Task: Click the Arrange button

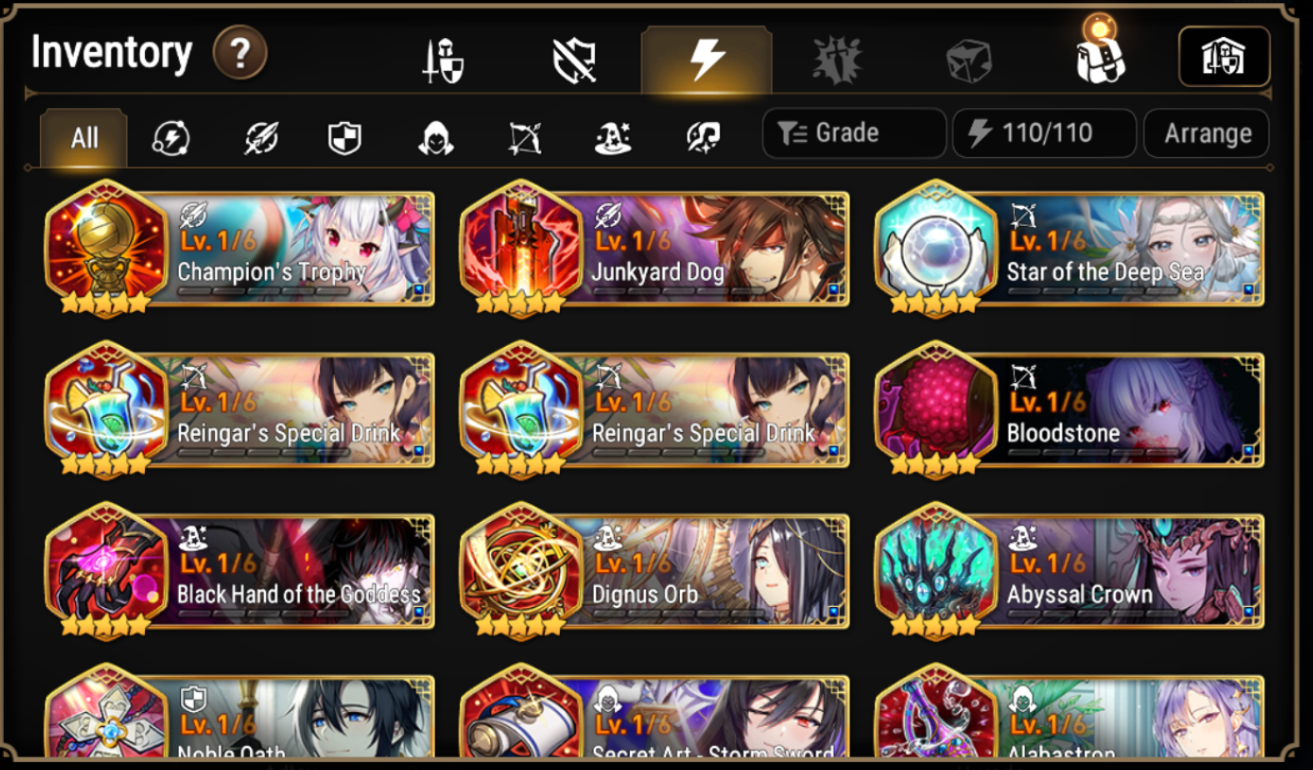Action: tap(1207, 133)
